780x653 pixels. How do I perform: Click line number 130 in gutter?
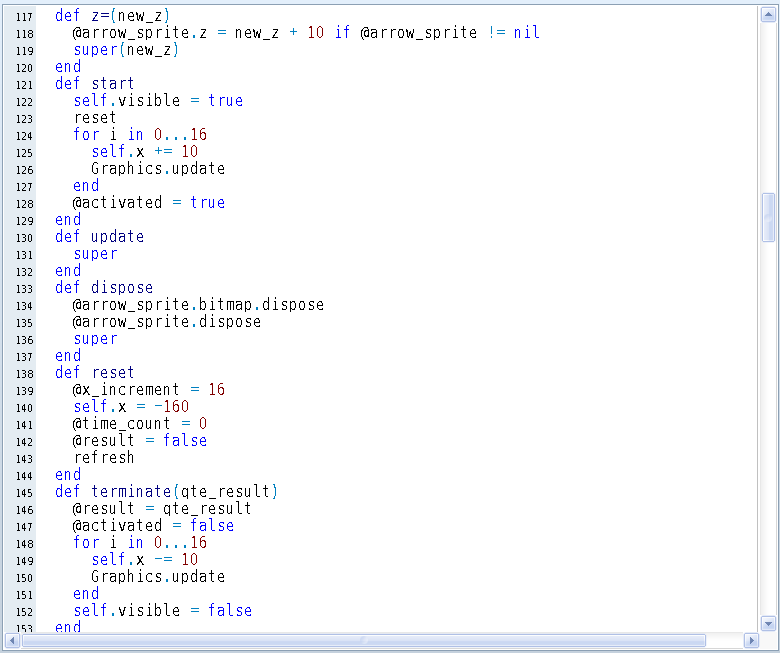(x=24, y=238)
